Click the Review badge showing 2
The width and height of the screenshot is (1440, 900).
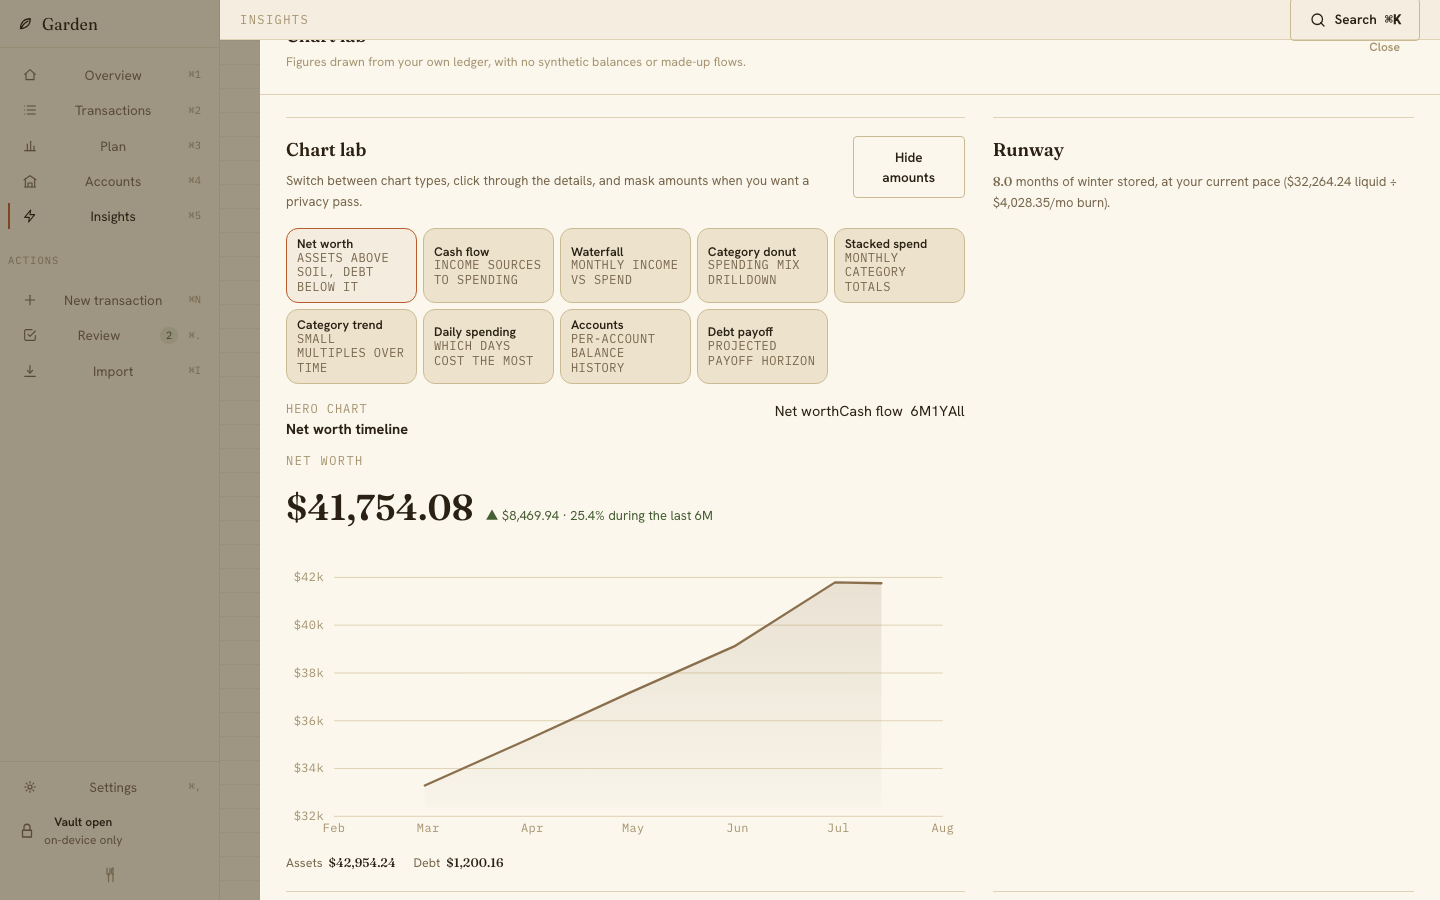point(169,335)
